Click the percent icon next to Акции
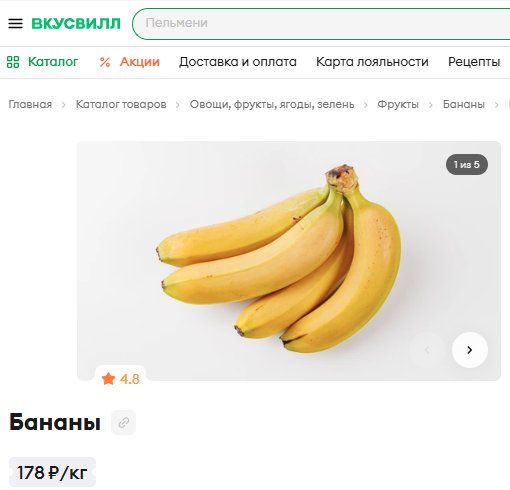This screenshot has height=490, width=510. [105, 62]
